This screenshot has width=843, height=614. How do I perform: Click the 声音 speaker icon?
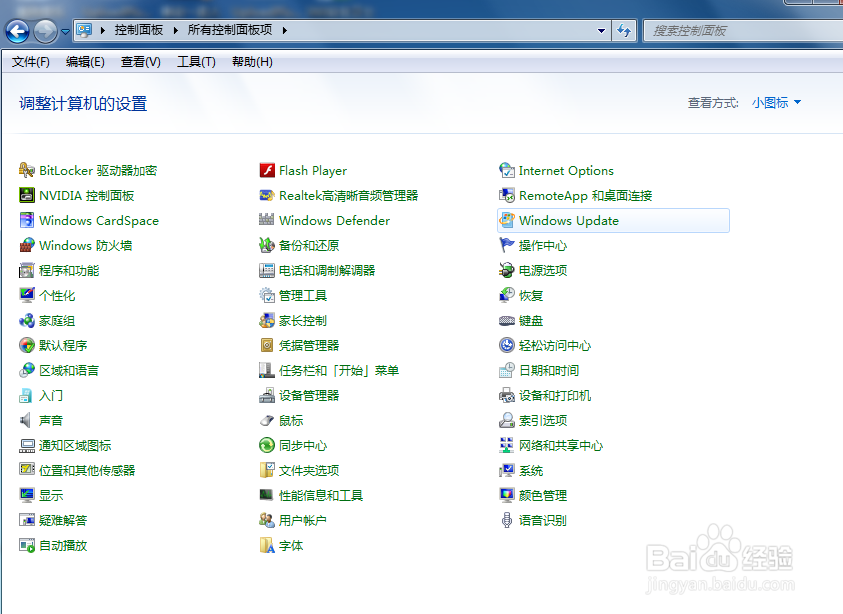(x=26, y=420)
